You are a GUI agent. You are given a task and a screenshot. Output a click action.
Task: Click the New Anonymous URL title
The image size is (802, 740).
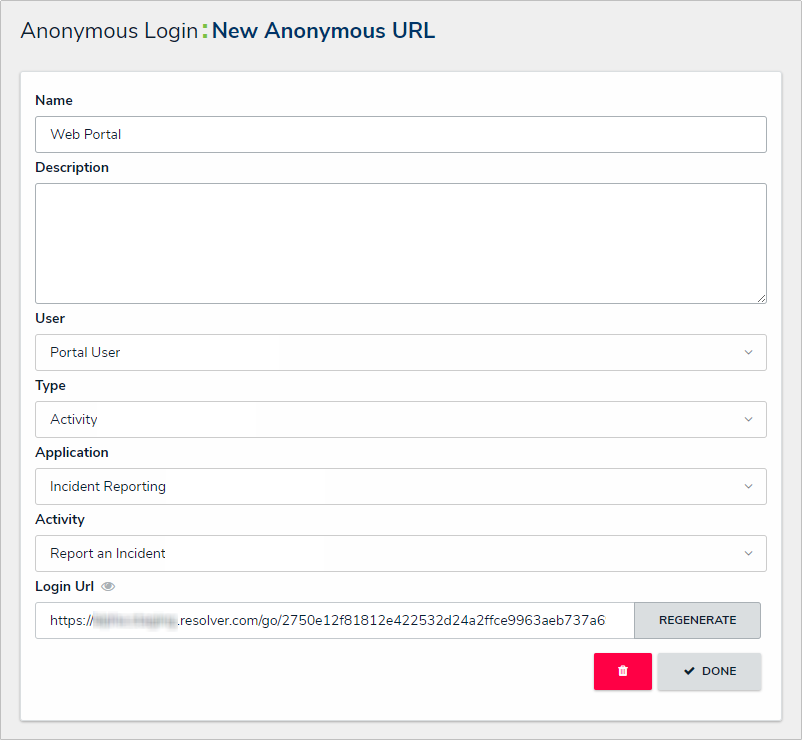[x=323, y=31]
